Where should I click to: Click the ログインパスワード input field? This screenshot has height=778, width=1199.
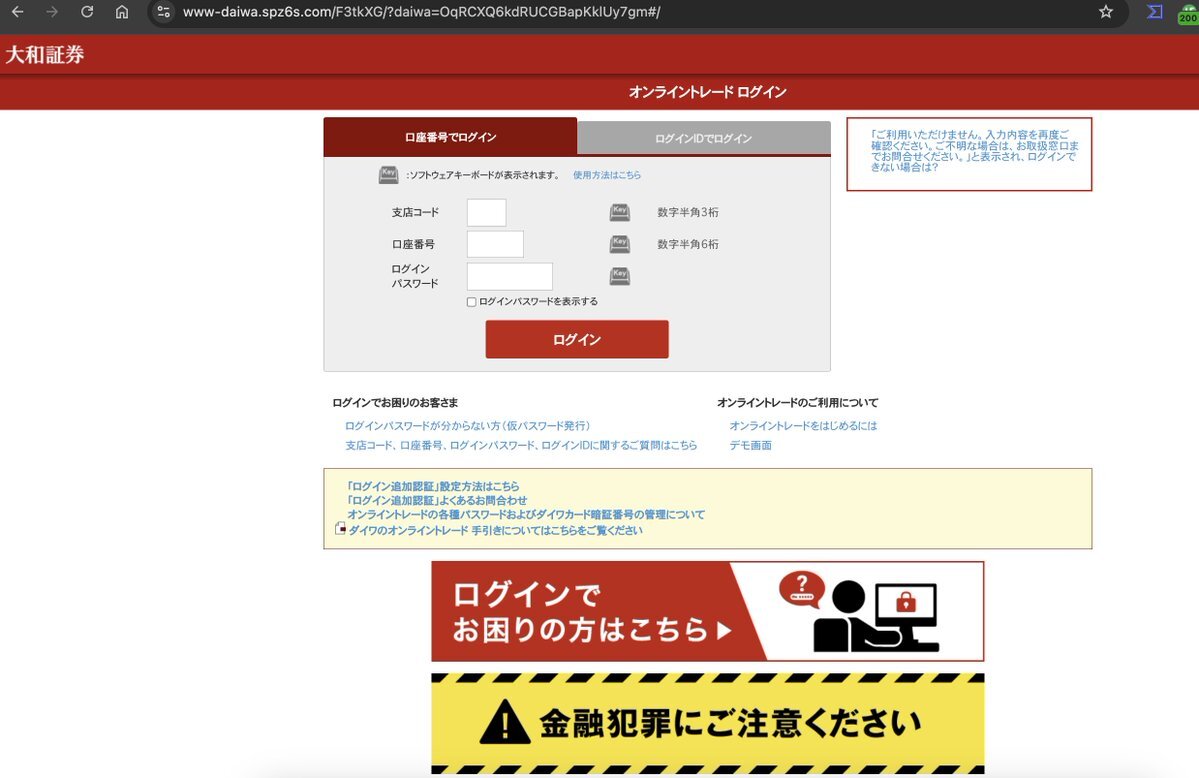[510, 276]
